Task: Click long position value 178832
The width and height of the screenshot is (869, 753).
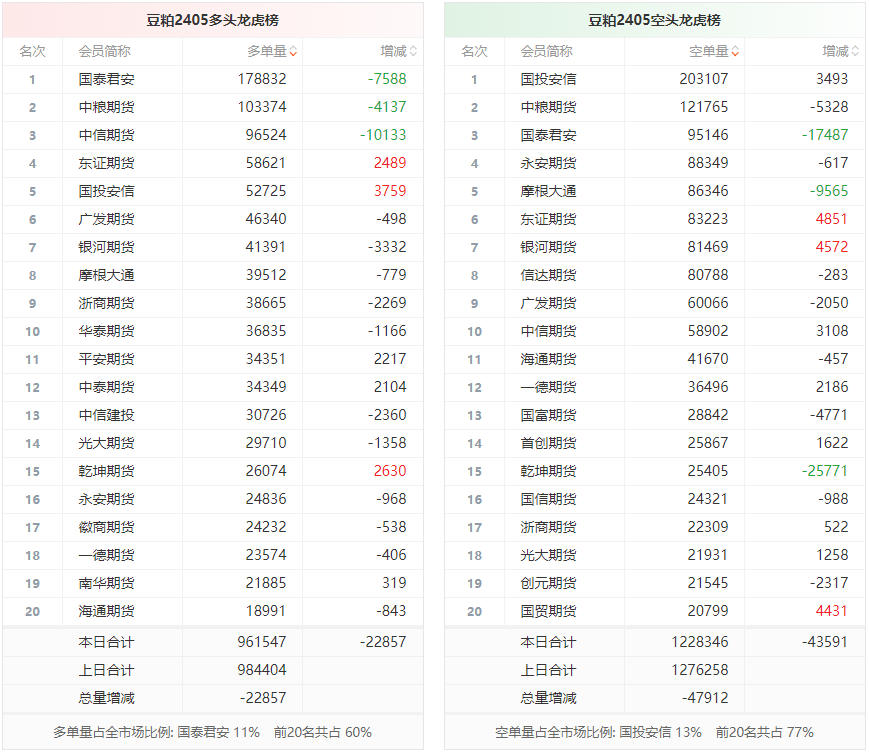Action: [262, 79]
